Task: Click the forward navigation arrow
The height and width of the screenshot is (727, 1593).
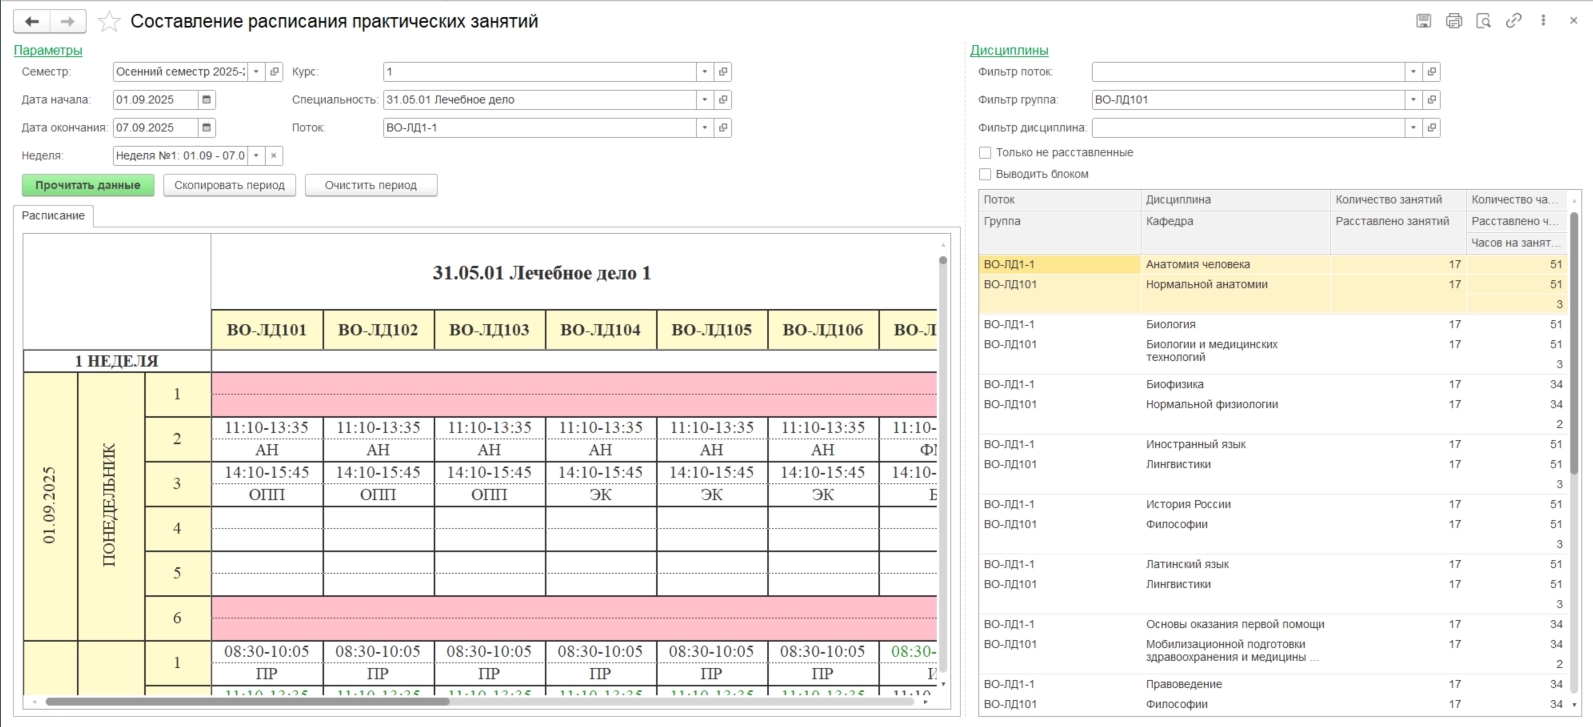Action: click(67, 21)
